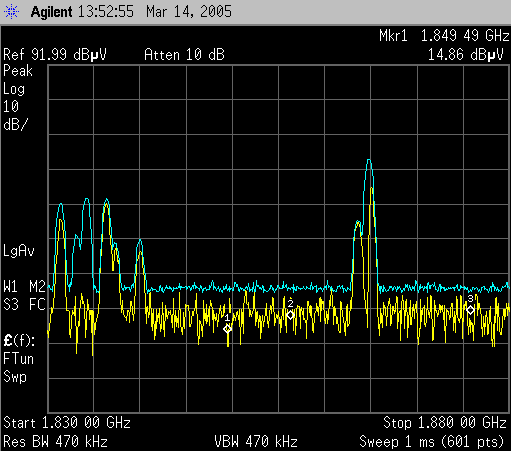Click the Log 10 dB/ scale label
Image resolution: width=511 pixels, height=453 pixels.
pyautogui.click(x=15, y=107)
